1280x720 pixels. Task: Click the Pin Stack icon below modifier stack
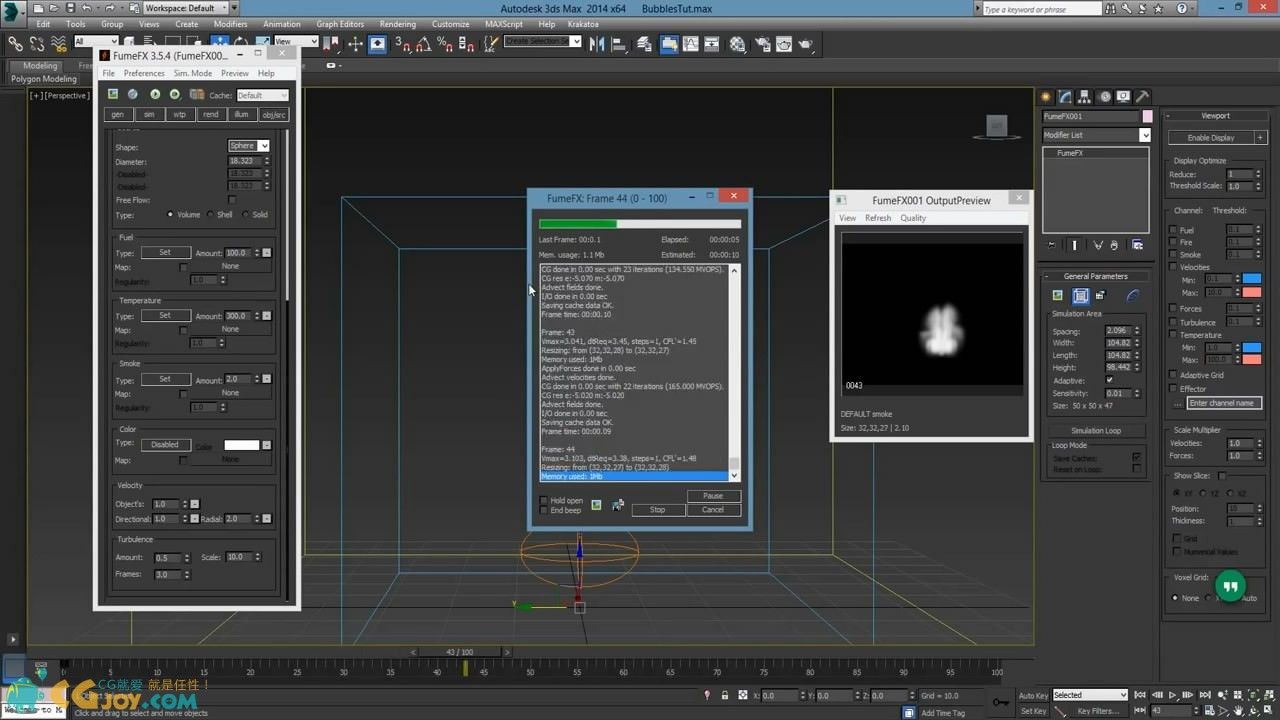(x=1052, y=245)
